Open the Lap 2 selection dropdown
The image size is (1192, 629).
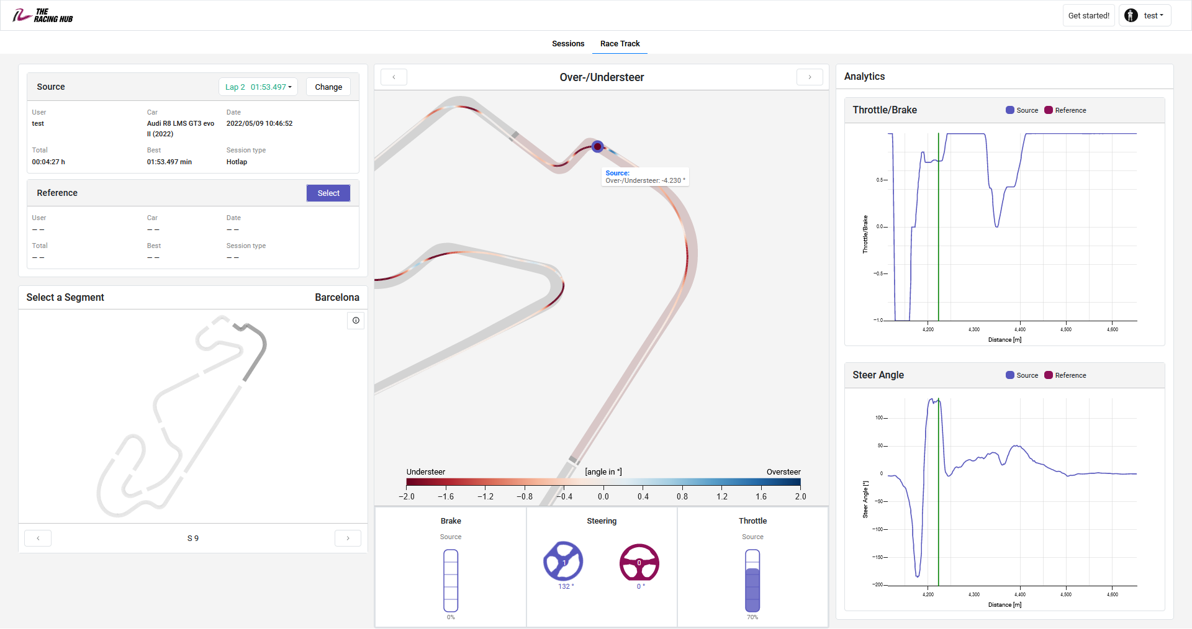258,87
